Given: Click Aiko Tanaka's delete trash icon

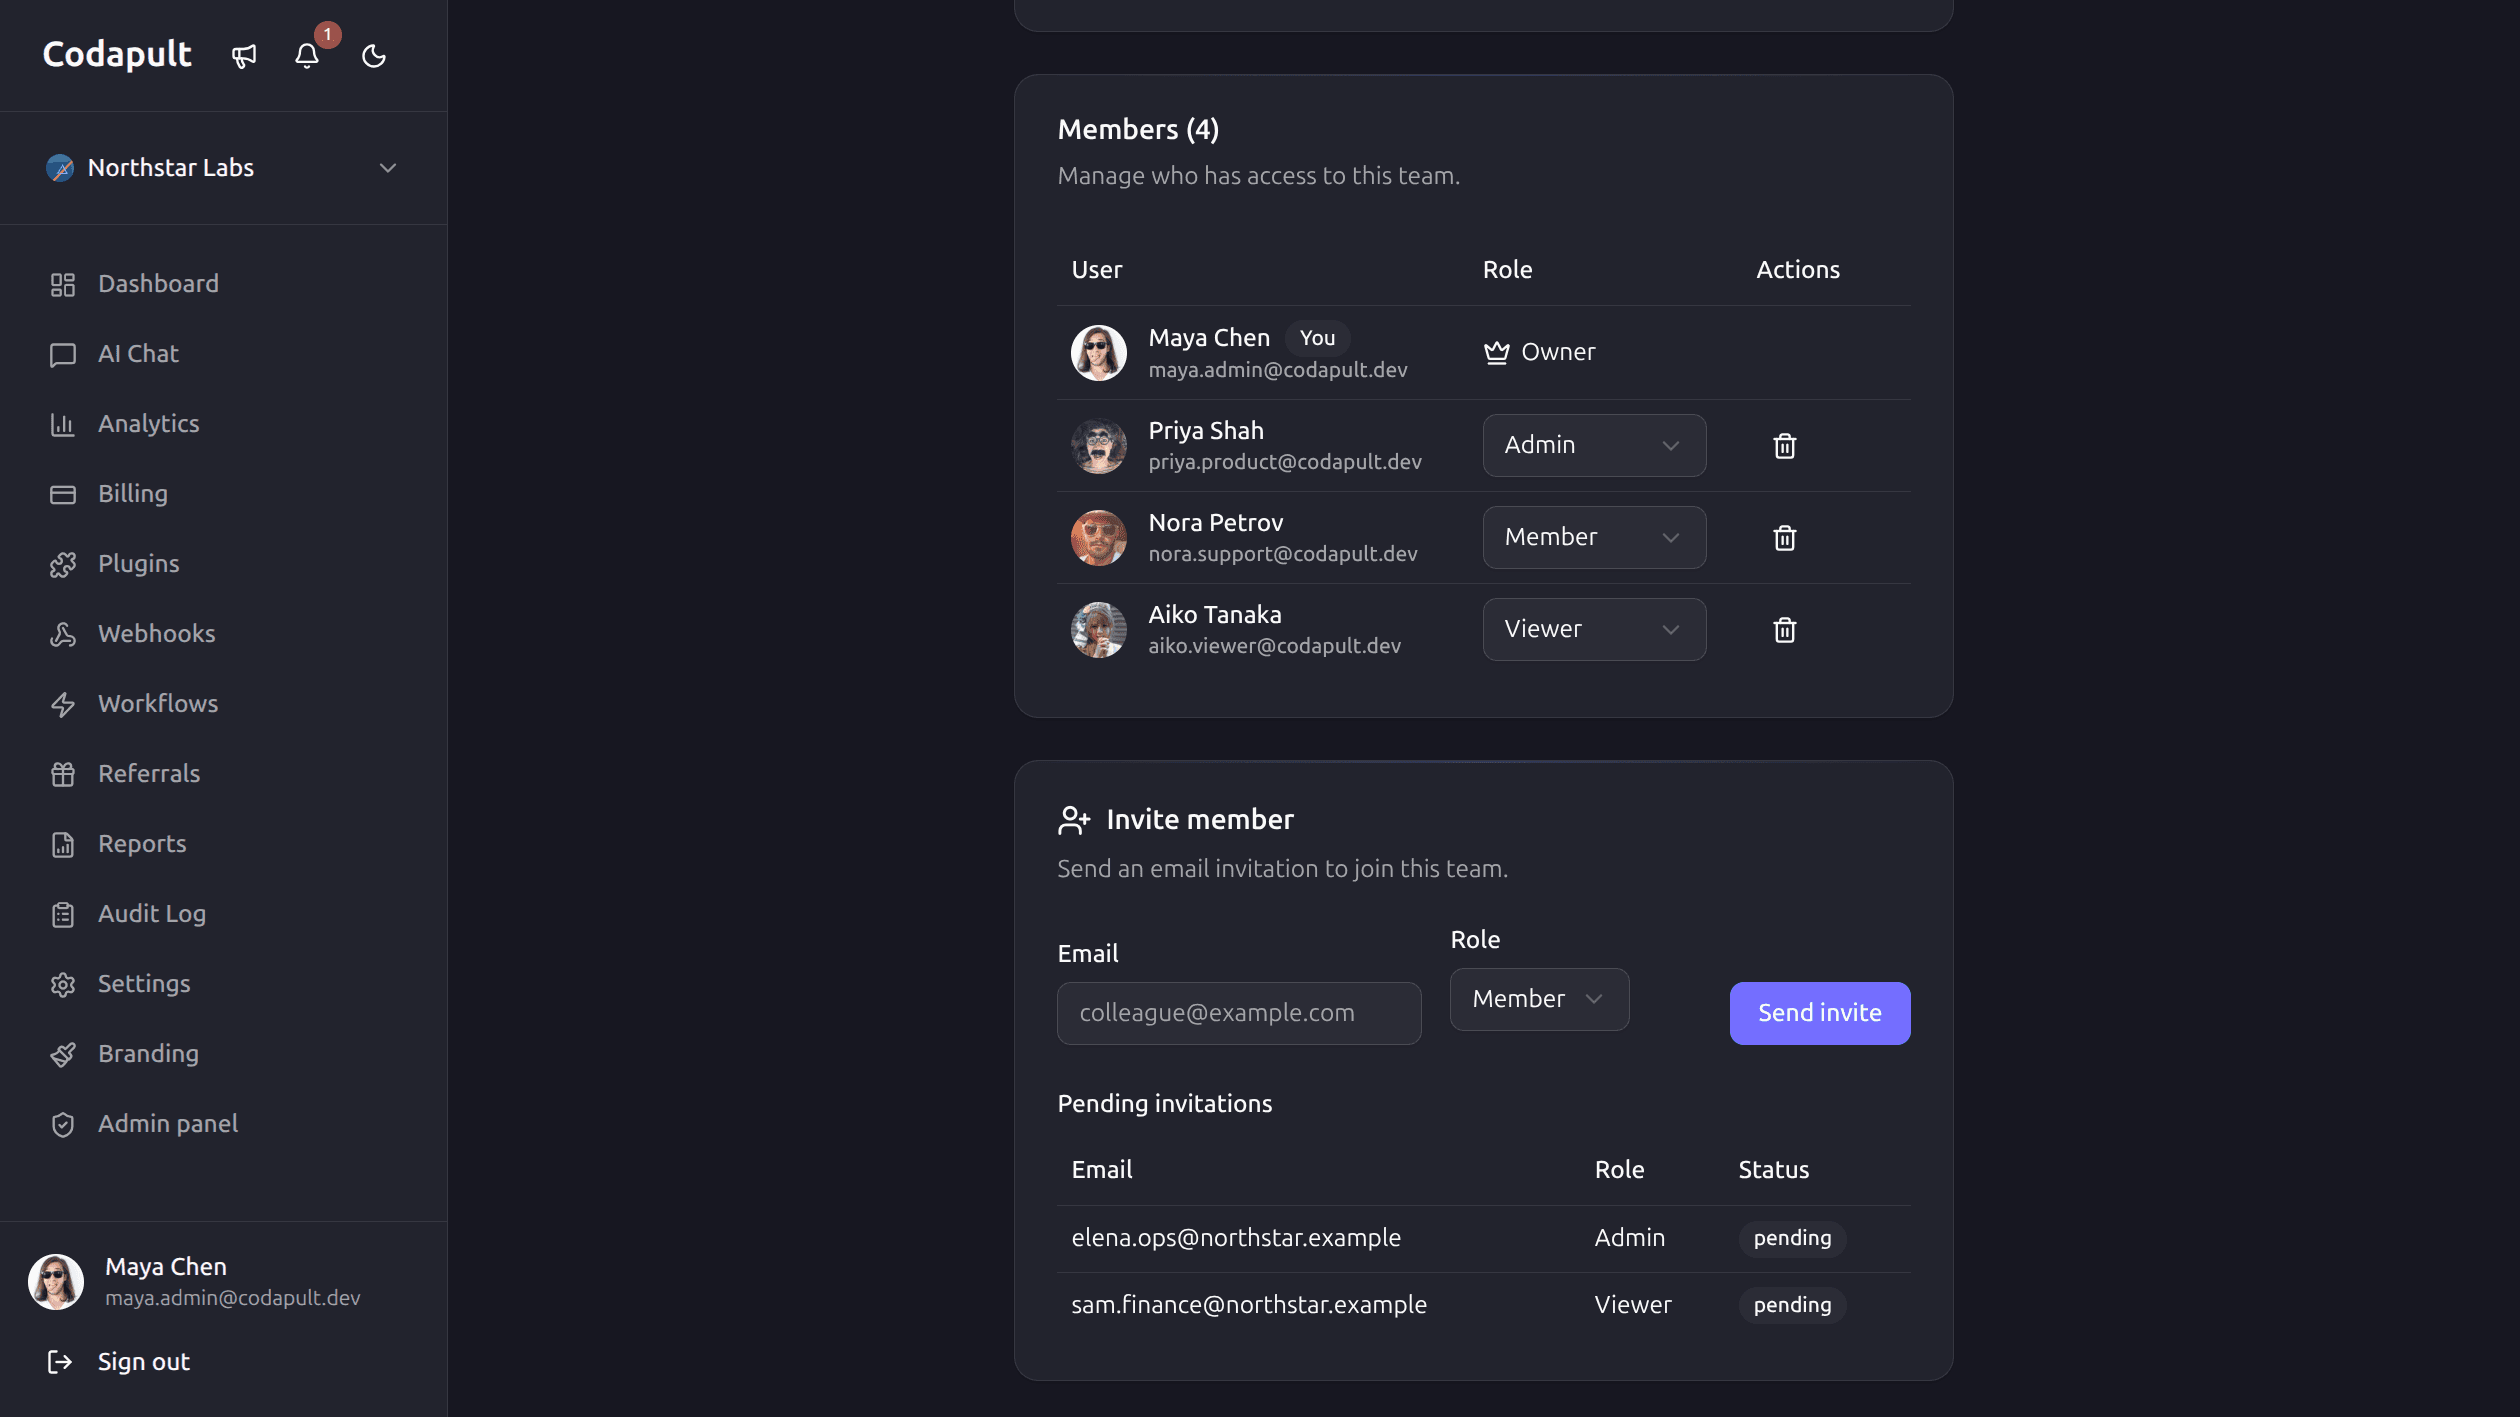Looking at the screenshot, I should click(x=1785, y=630).
